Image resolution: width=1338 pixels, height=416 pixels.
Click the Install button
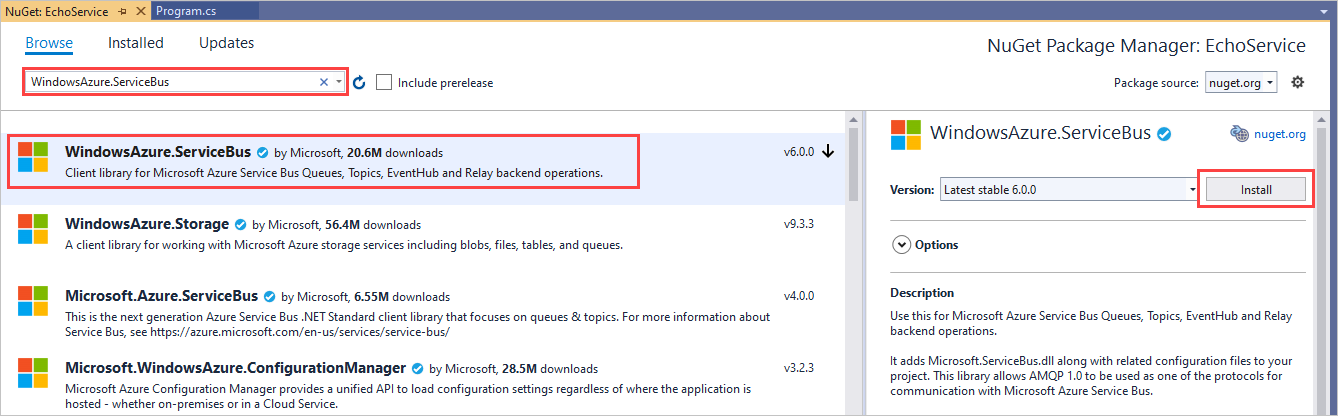coord(1256,189)
